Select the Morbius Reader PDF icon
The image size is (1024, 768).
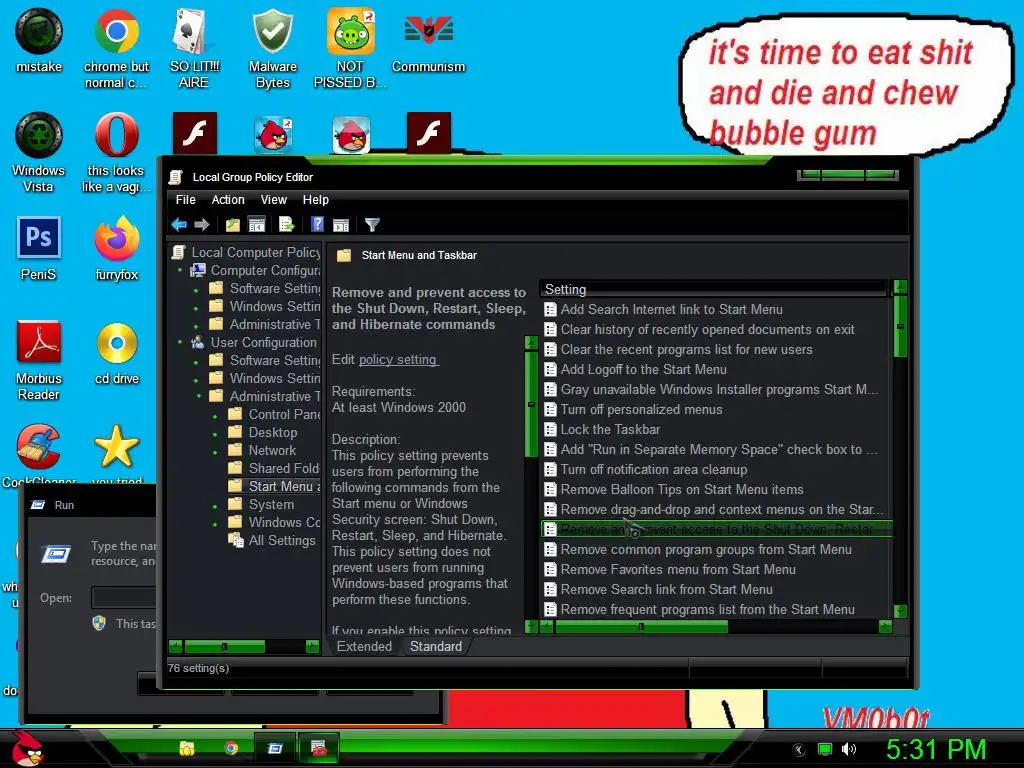(x=39, y=360)
